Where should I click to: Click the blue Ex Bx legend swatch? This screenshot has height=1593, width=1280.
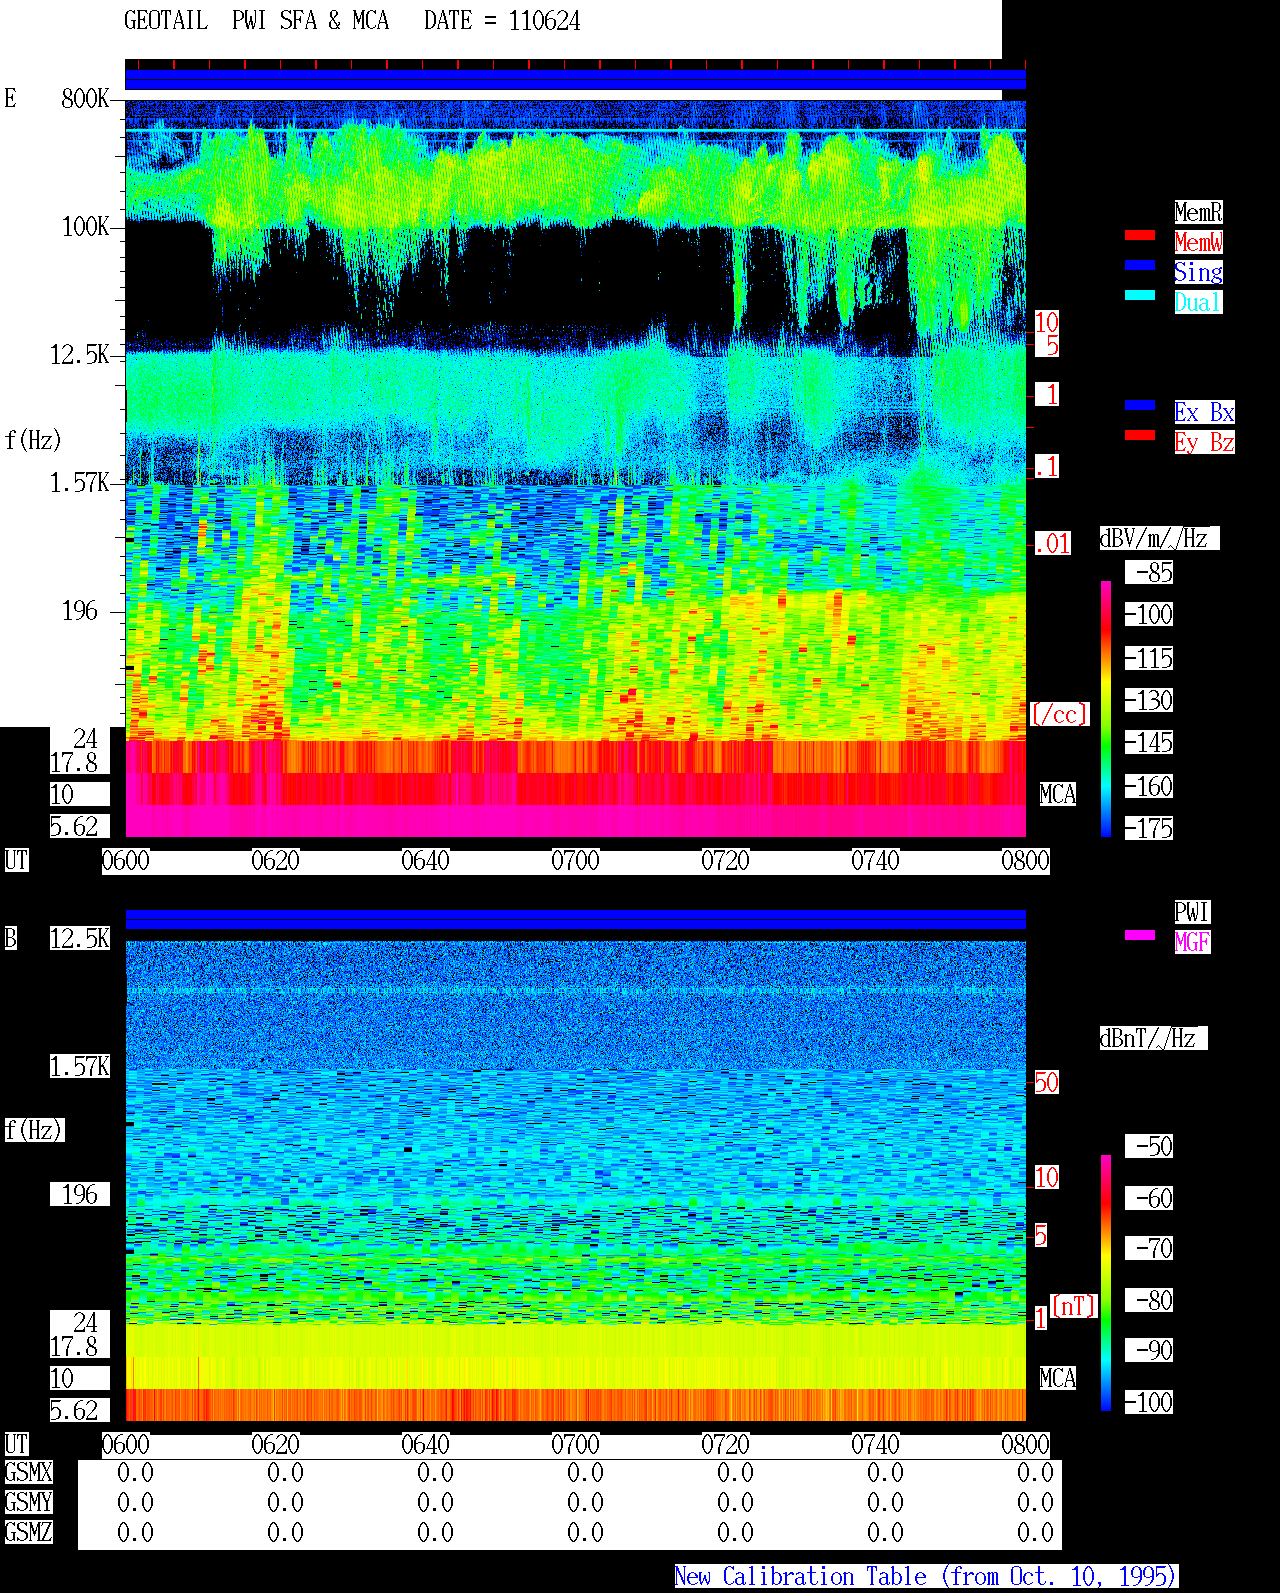(x=1140, y=405)
